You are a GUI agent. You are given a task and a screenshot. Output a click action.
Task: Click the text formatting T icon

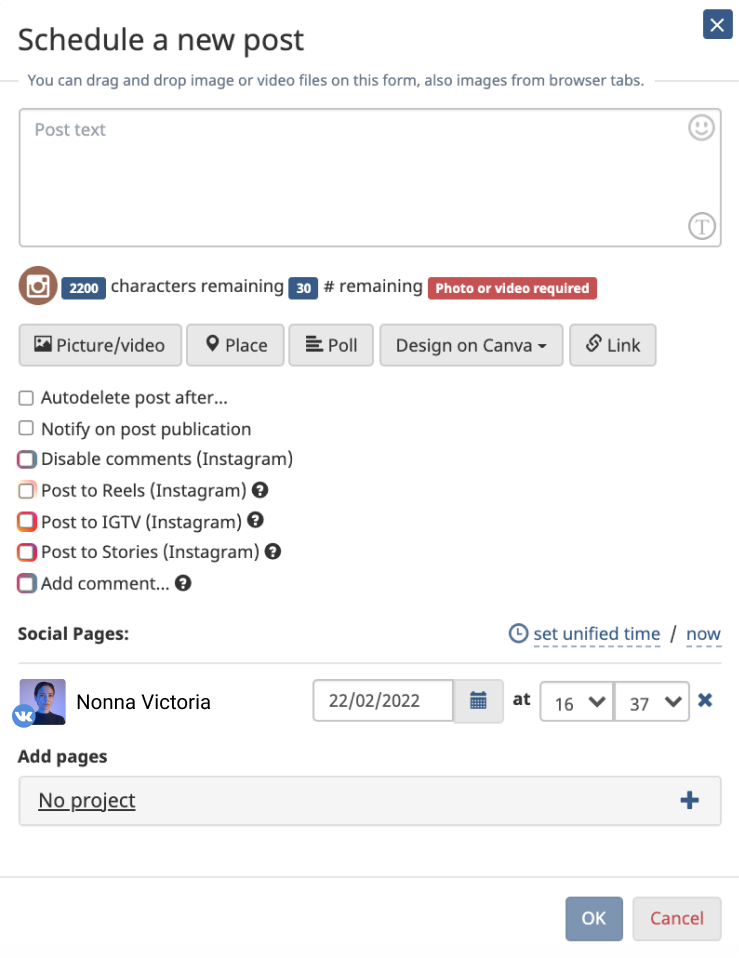702,227
